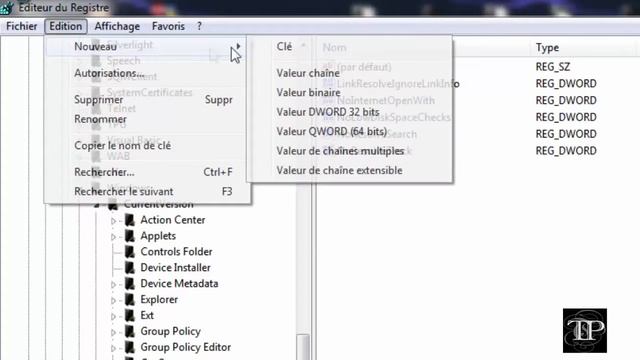This screenshot has width=640, height=360.
Task: Click the tree pane vertical scrollbar thumb
Action: coord(303,347)
